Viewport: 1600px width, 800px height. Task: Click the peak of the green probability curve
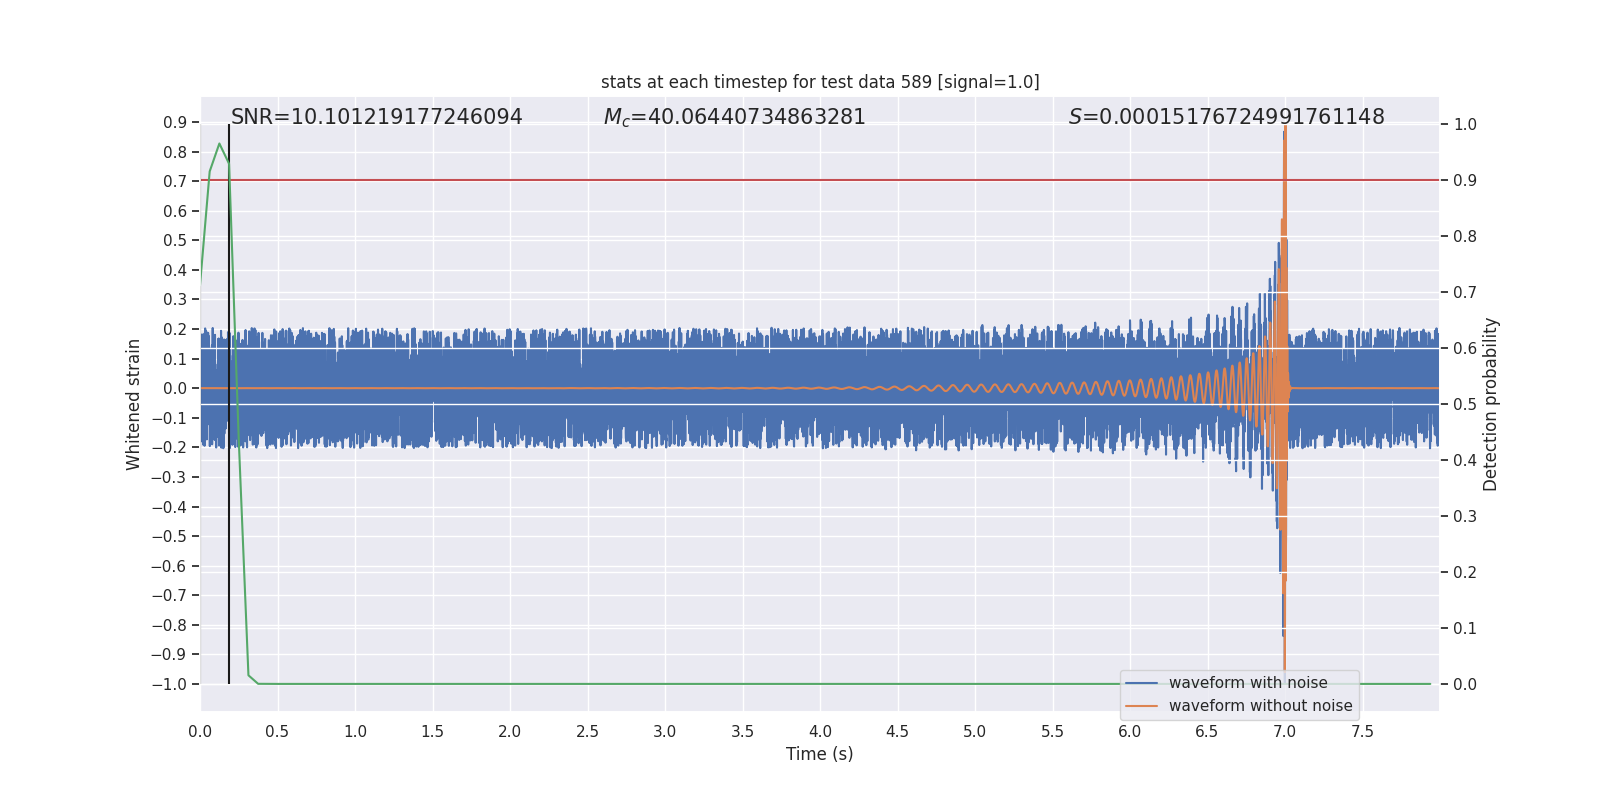point(219,144)
